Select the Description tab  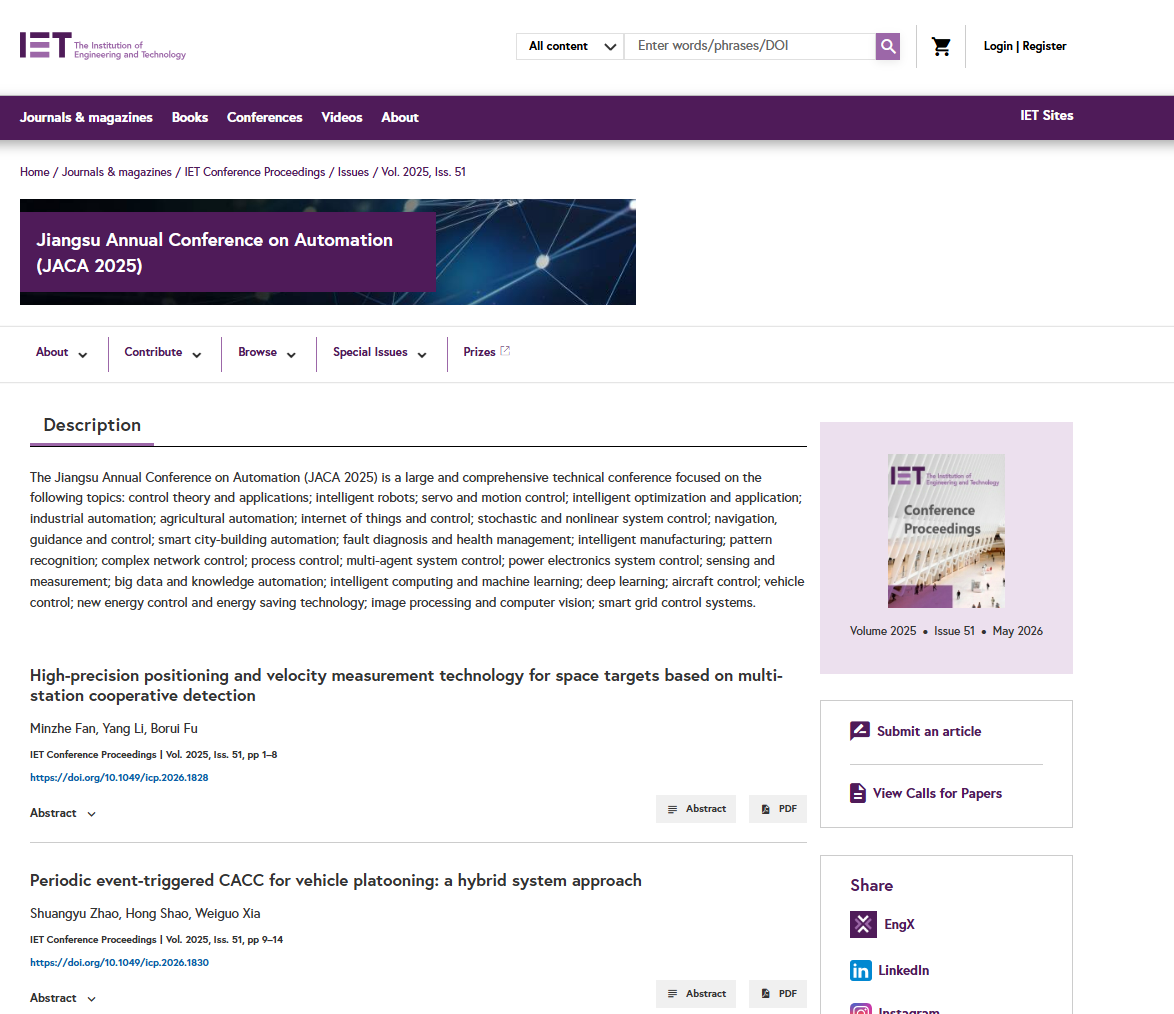[92, 425]
